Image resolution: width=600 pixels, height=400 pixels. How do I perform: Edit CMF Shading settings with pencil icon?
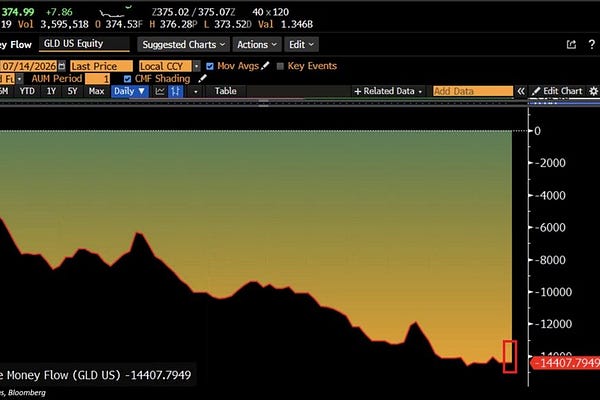202,79
